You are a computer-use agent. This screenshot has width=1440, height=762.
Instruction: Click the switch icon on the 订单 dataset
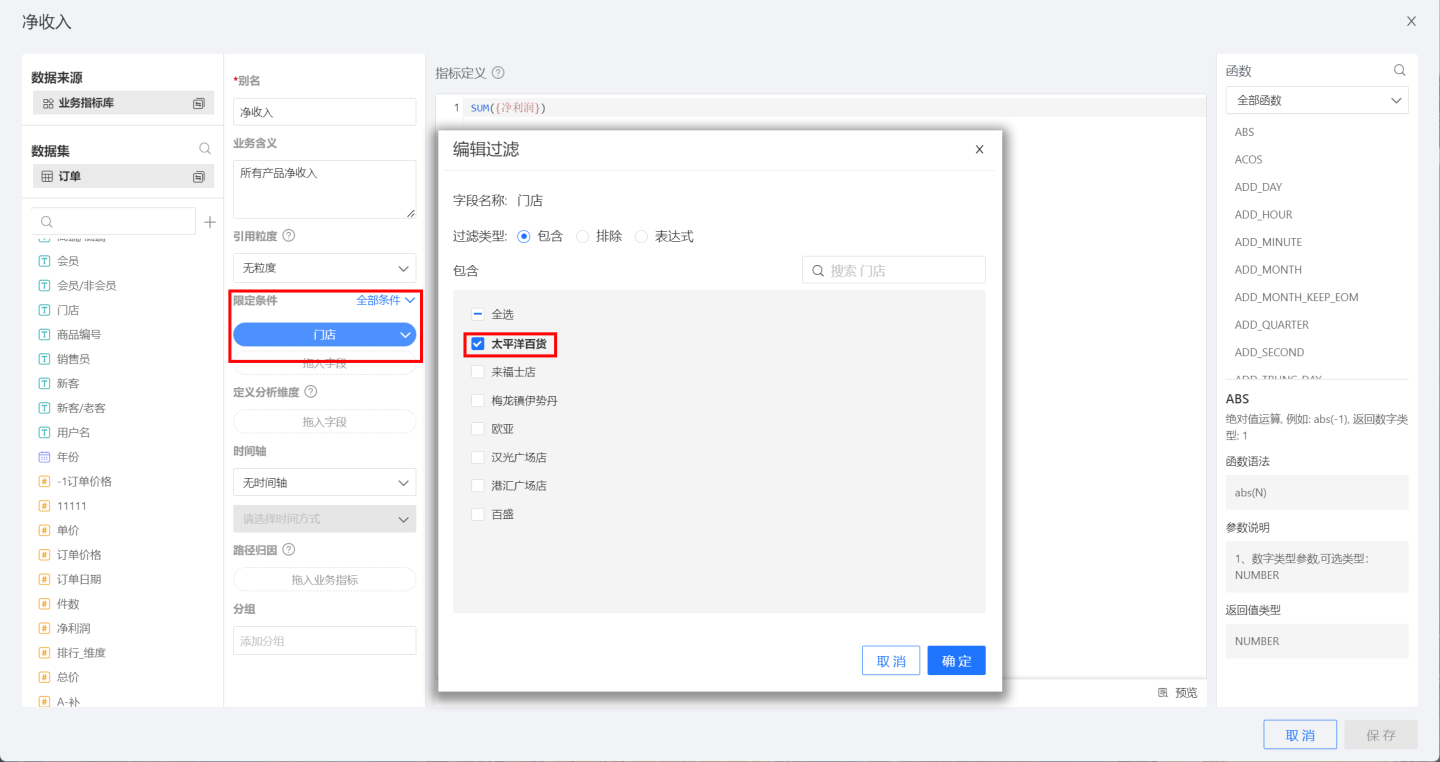[199, 177]
